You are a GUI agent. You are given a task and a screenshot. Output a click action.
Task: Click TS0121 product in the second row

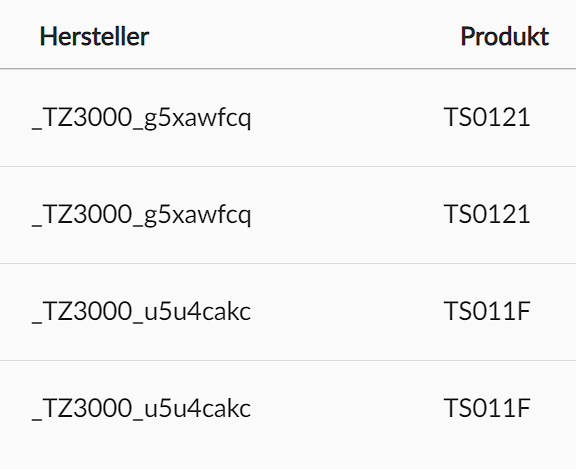tap(487, 214)
